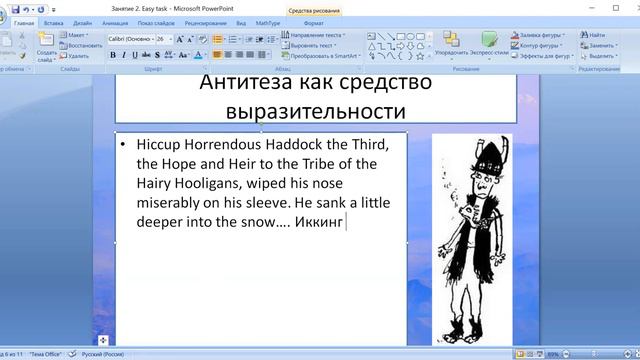Screen dimensions: 640x360
Task: Toggle underline formatting
Action: 135,55
